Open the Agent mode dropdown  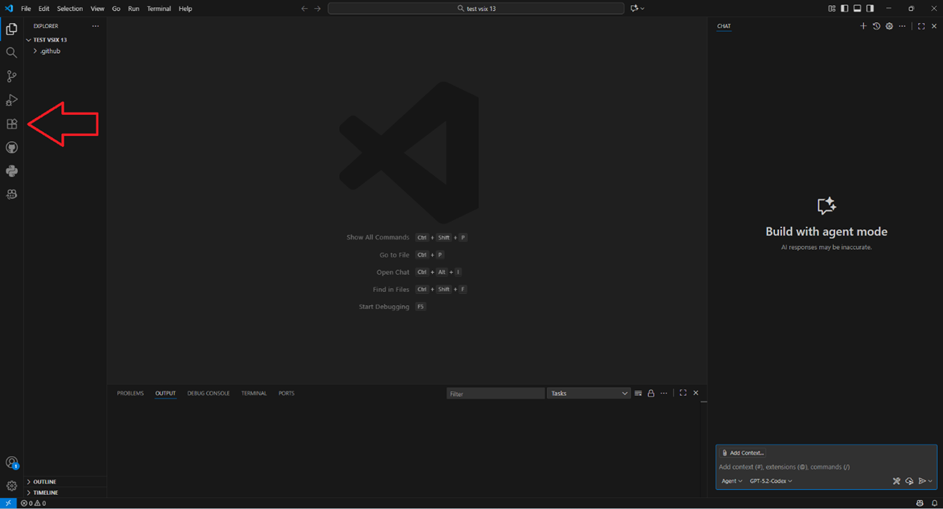coord(731,481)
